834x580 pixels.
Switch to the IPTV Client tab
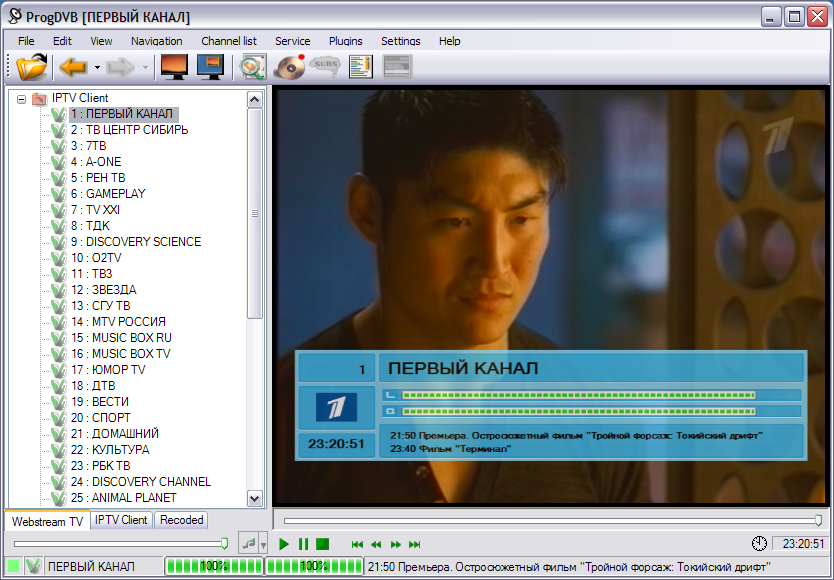pyautogui.click(x=121, y=520)
